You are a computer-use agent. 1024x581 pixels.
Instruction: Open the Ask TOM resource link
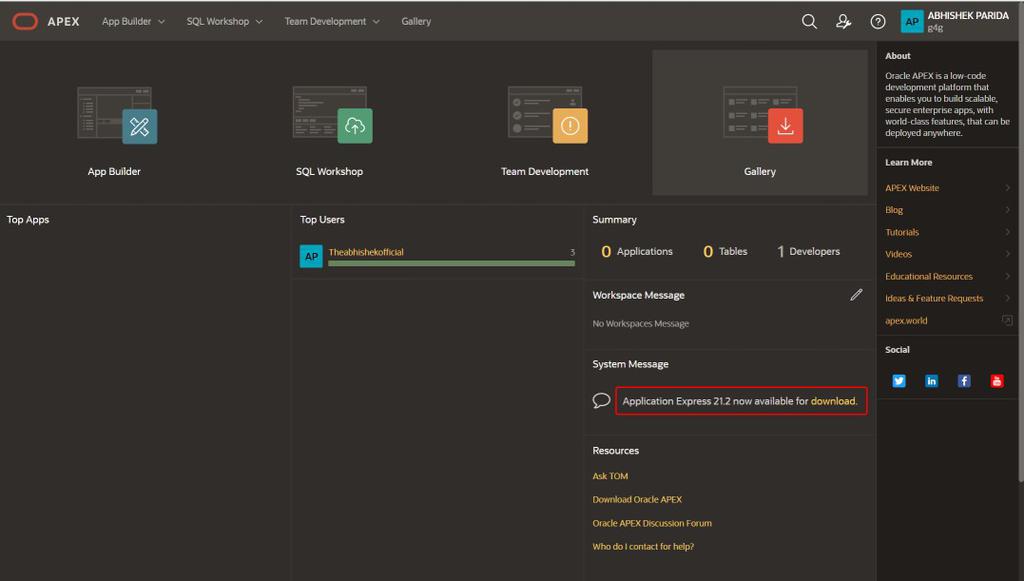(610, 476)
